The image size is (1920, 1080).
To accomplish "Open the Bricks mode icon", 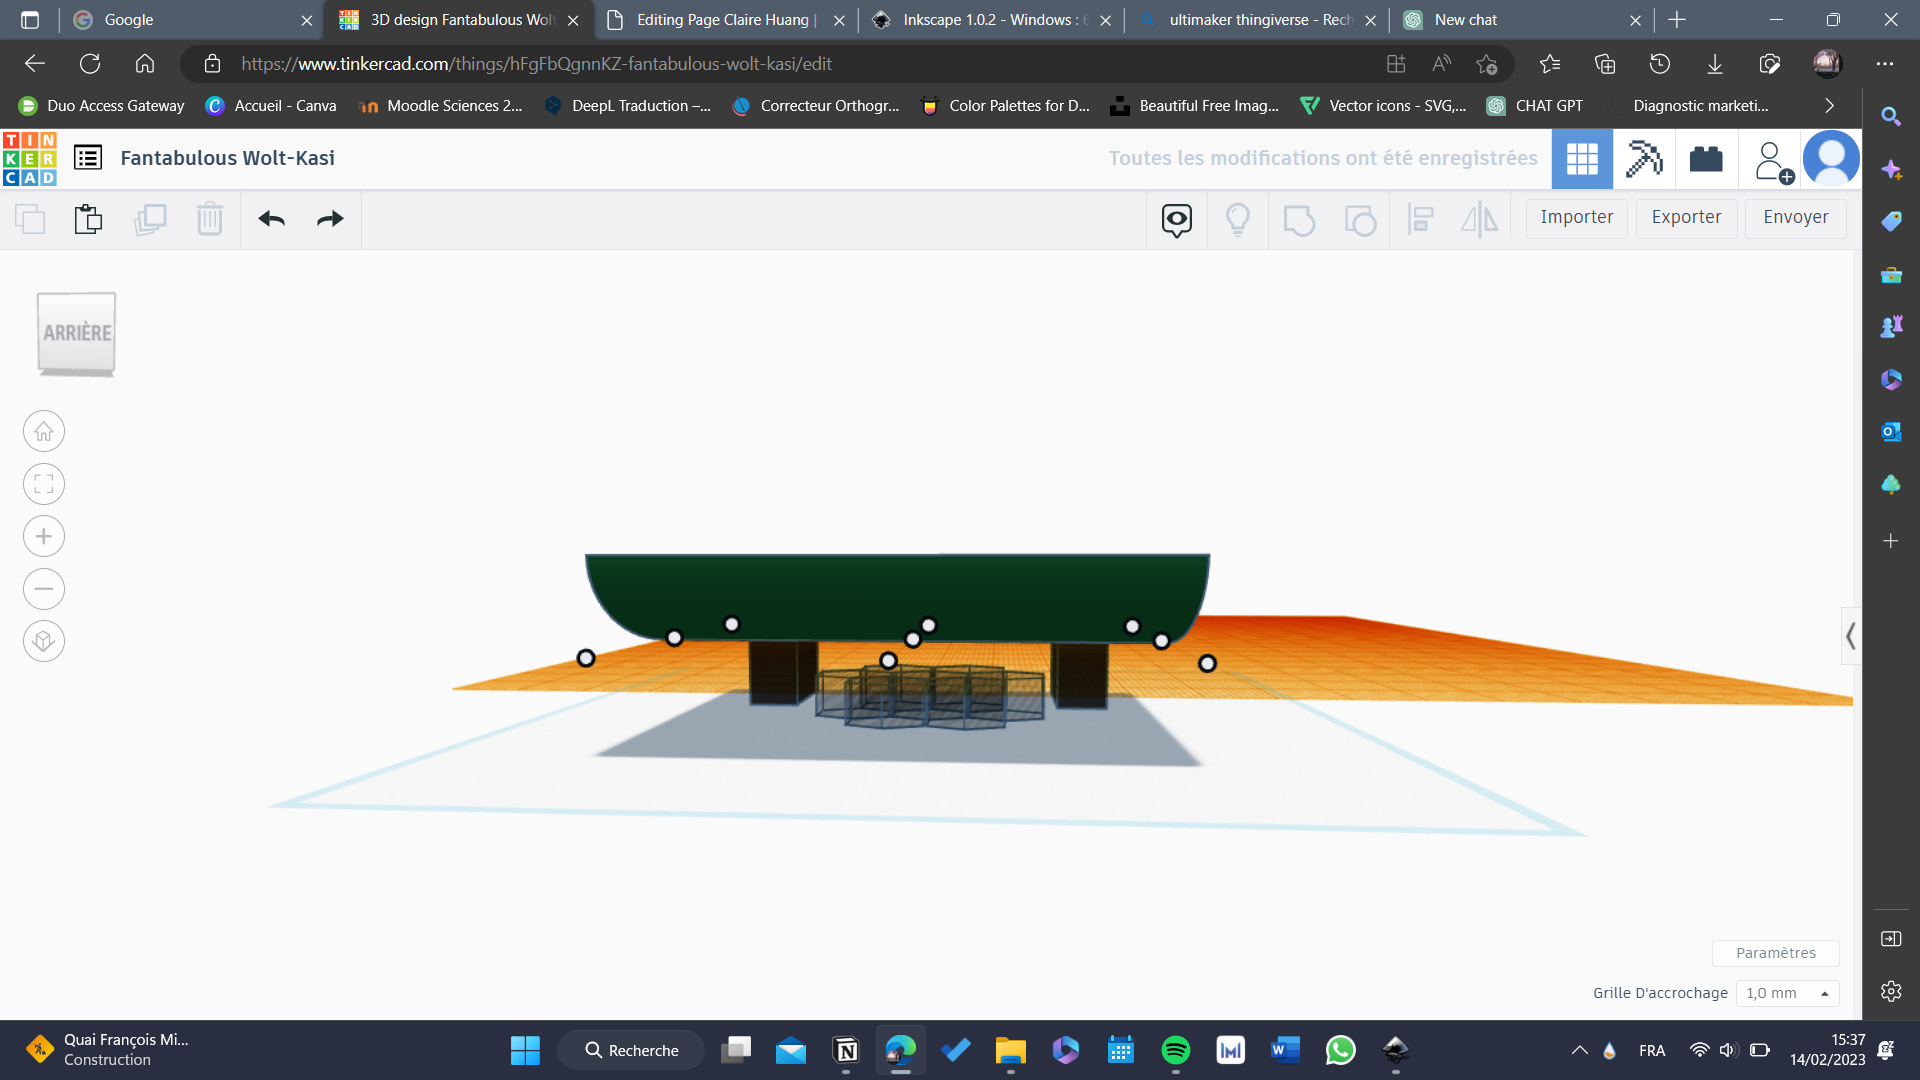I will 1706,159.
